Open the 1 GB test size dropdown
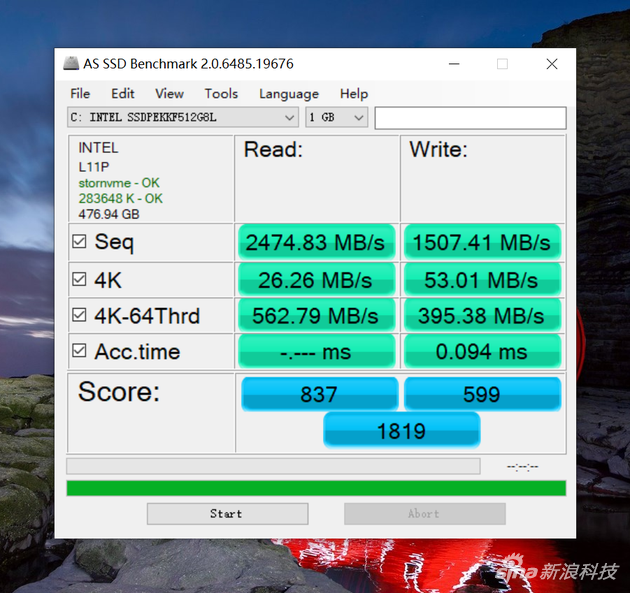Image resolution: width=630 pixels, height=593 pixels. [x=337, y=117]
